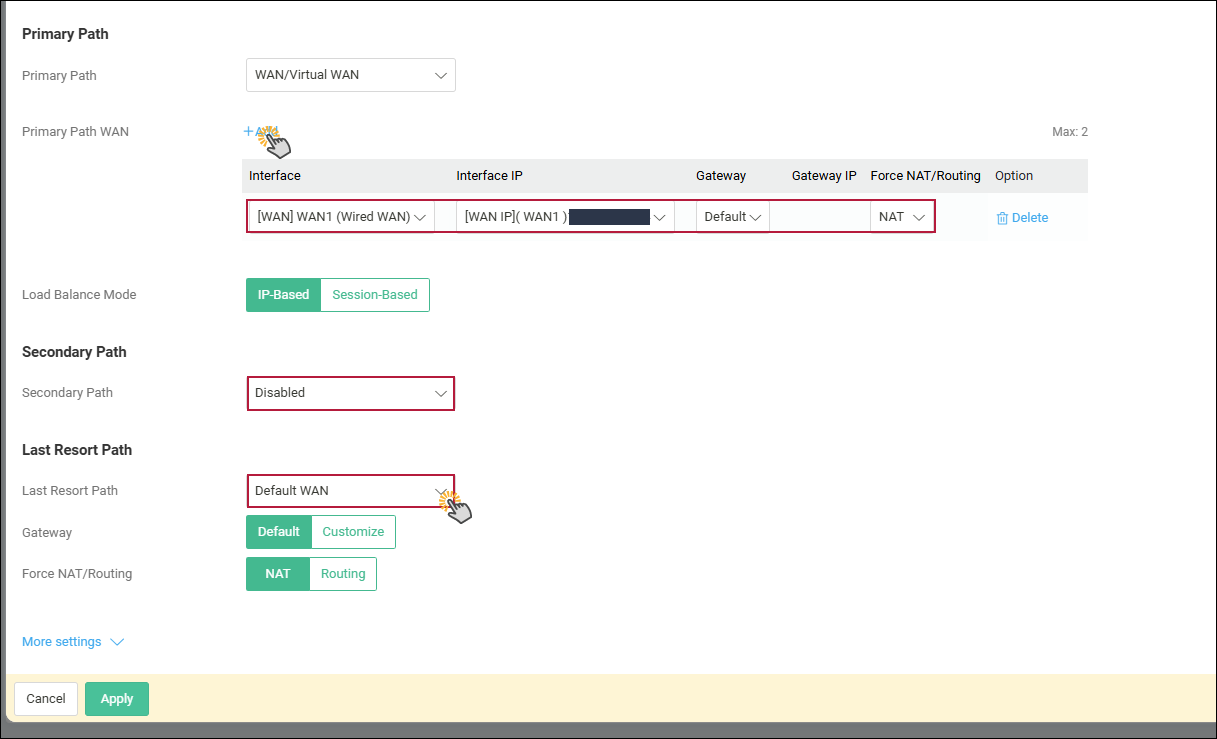This screenshot has height=739, width=1217.
Task: Click the Gateway IP input field
Action: click(820, 217)
